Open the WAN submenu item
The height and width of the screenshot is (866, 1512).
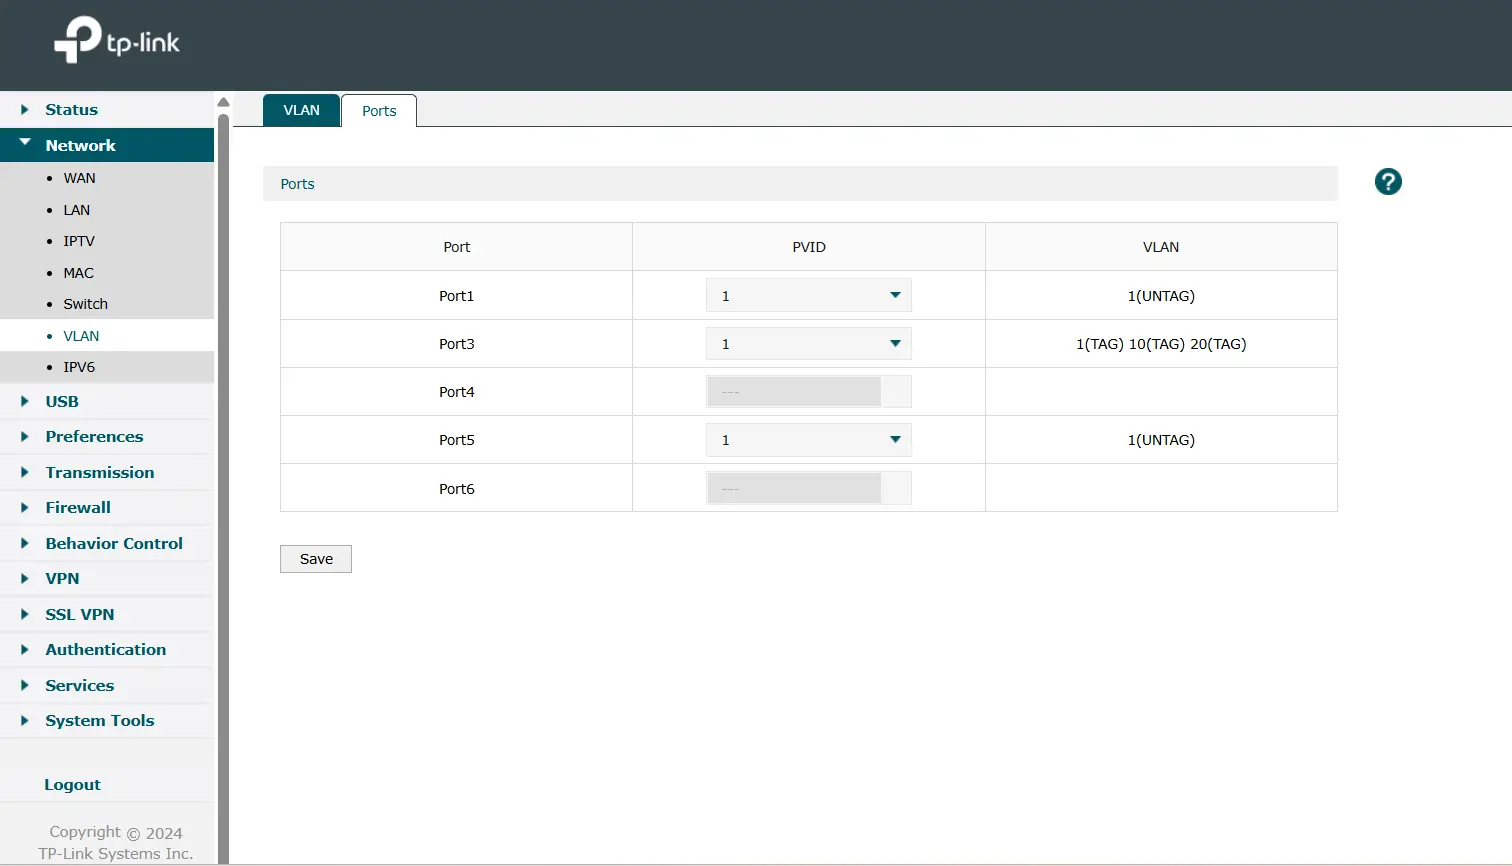[80, 178]
